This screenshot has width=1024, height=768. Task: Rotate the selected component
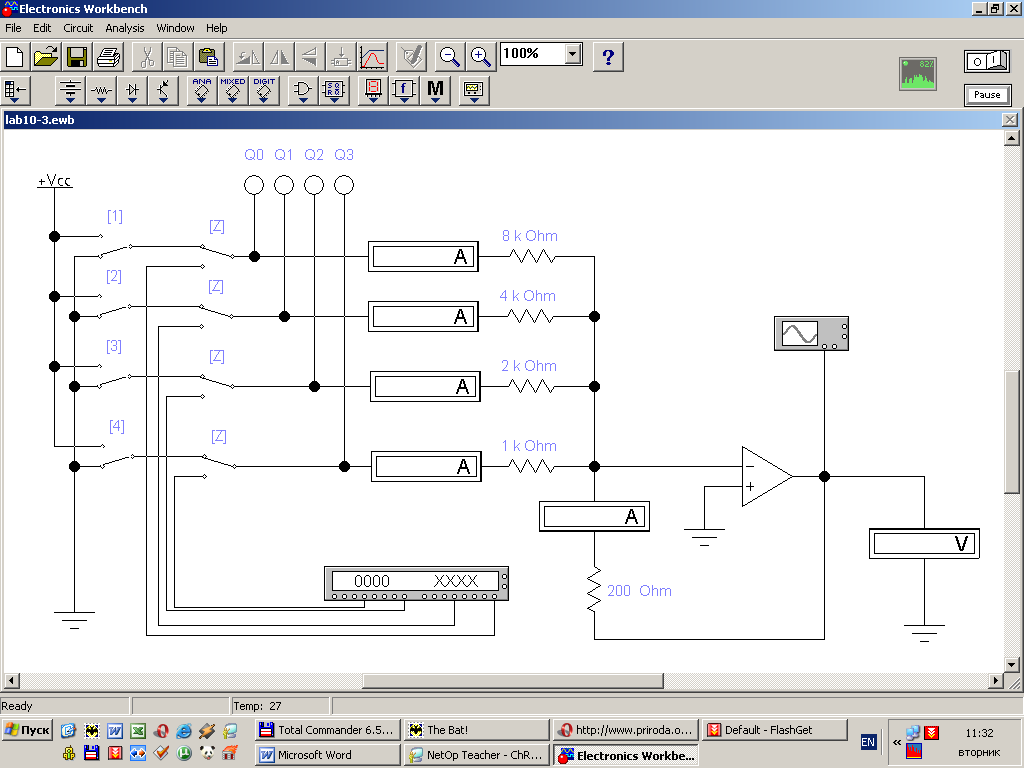tap(248, 57)
